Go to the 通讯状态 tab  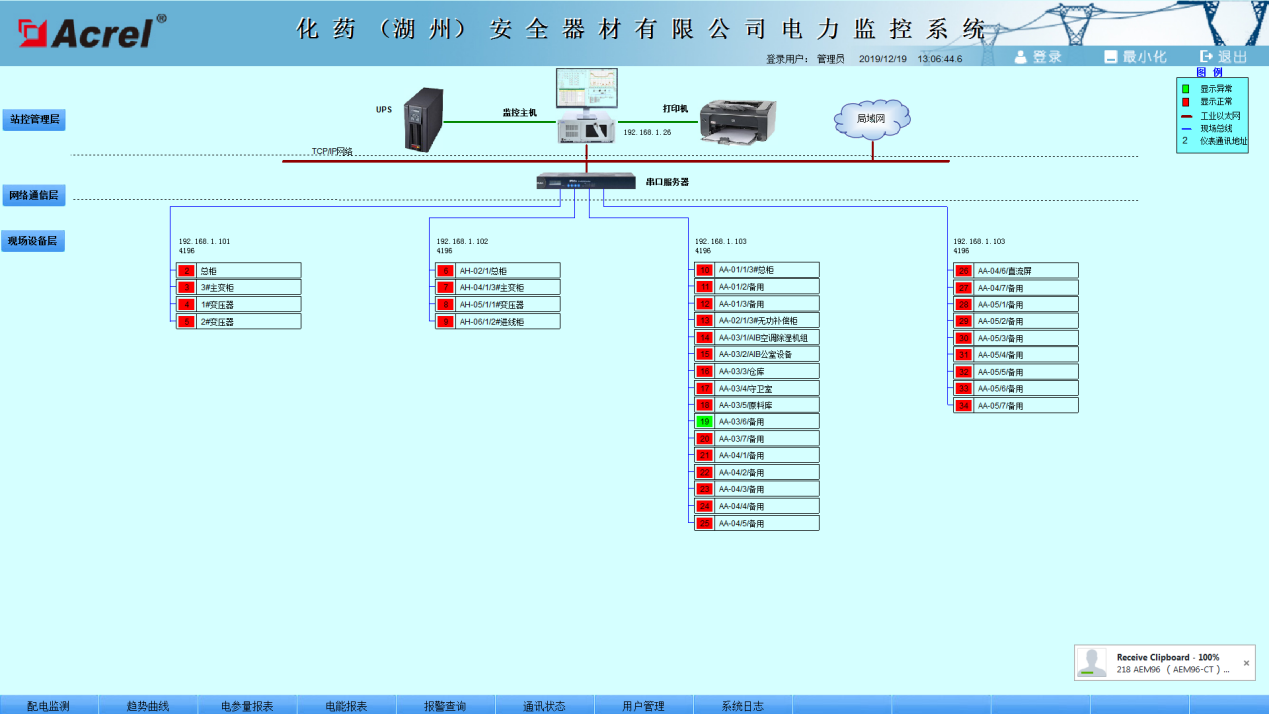[x=544, y=705]
